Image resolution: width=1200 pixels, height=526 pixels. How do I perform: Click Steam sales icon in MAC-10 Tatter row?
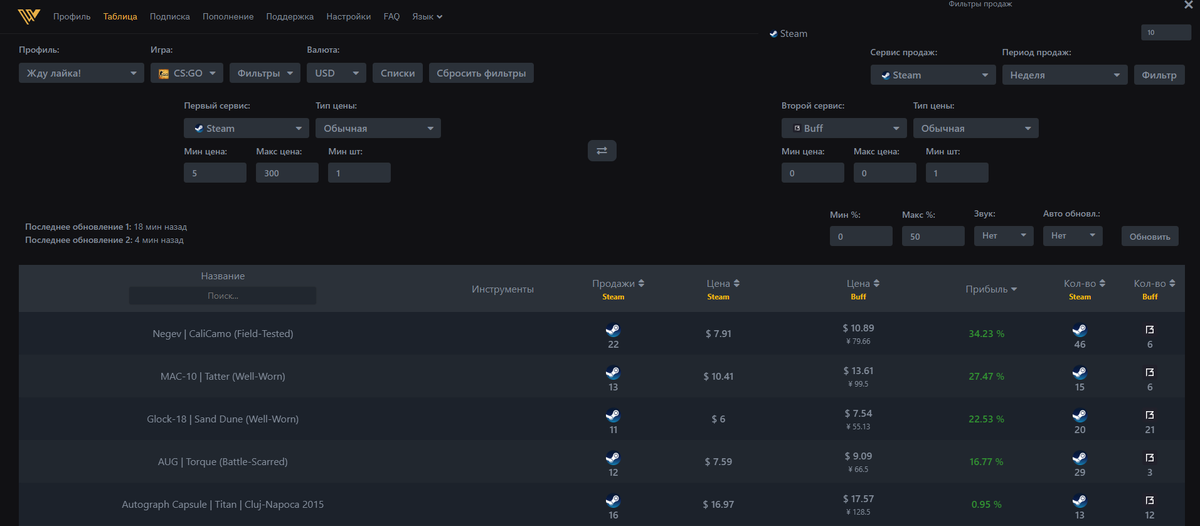(x=613, y=373)
